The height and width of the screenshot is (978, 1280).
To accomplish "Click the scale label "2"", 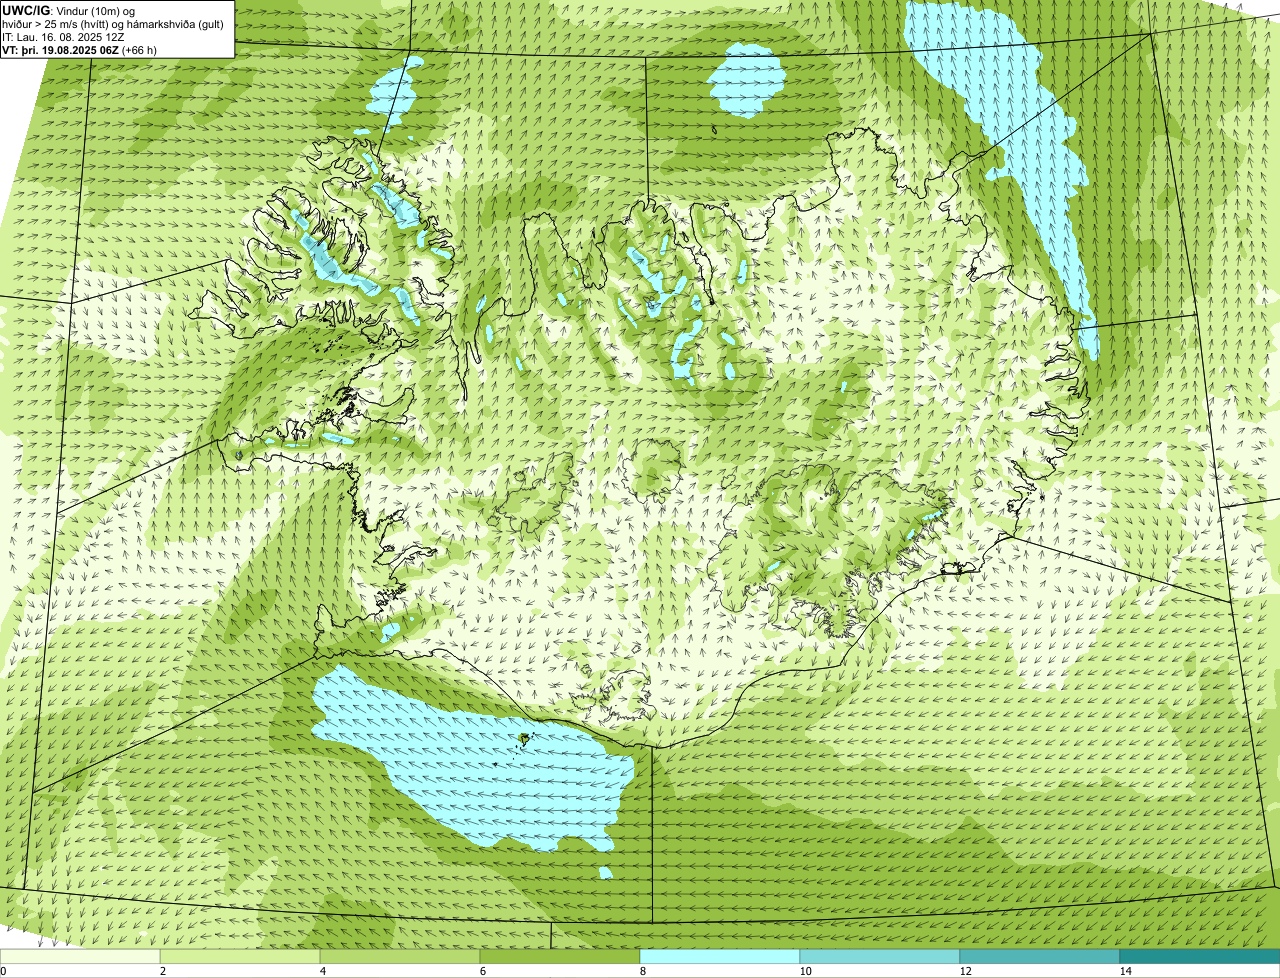I will [162, 971].
